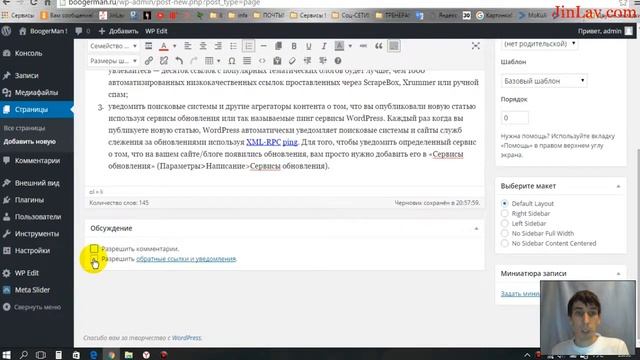This screenshot has height=360, width=640.
Task: Align text right in editor toolbar
Action: (218, 46)
